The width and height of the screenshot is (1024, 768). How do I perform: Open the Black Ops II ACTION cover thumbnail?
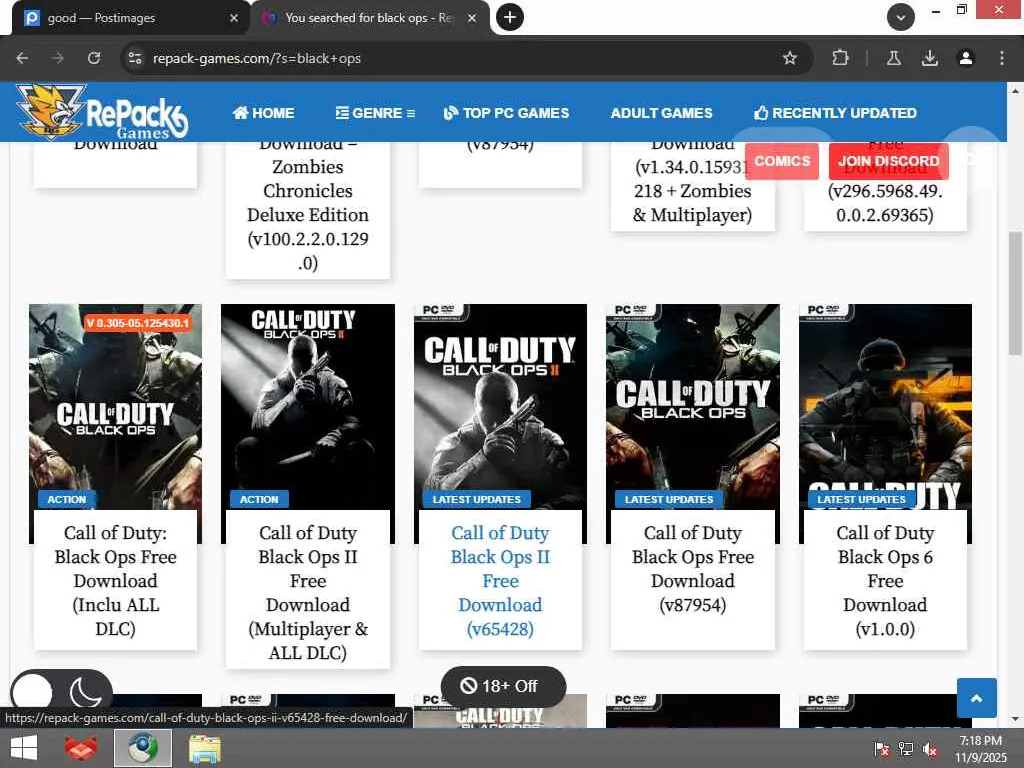(308, 406)
